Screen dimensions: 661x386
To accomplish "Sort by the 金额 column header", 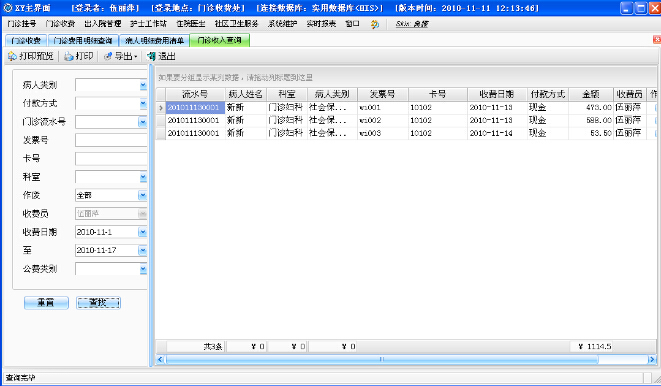I will click(x=591, y=94).
